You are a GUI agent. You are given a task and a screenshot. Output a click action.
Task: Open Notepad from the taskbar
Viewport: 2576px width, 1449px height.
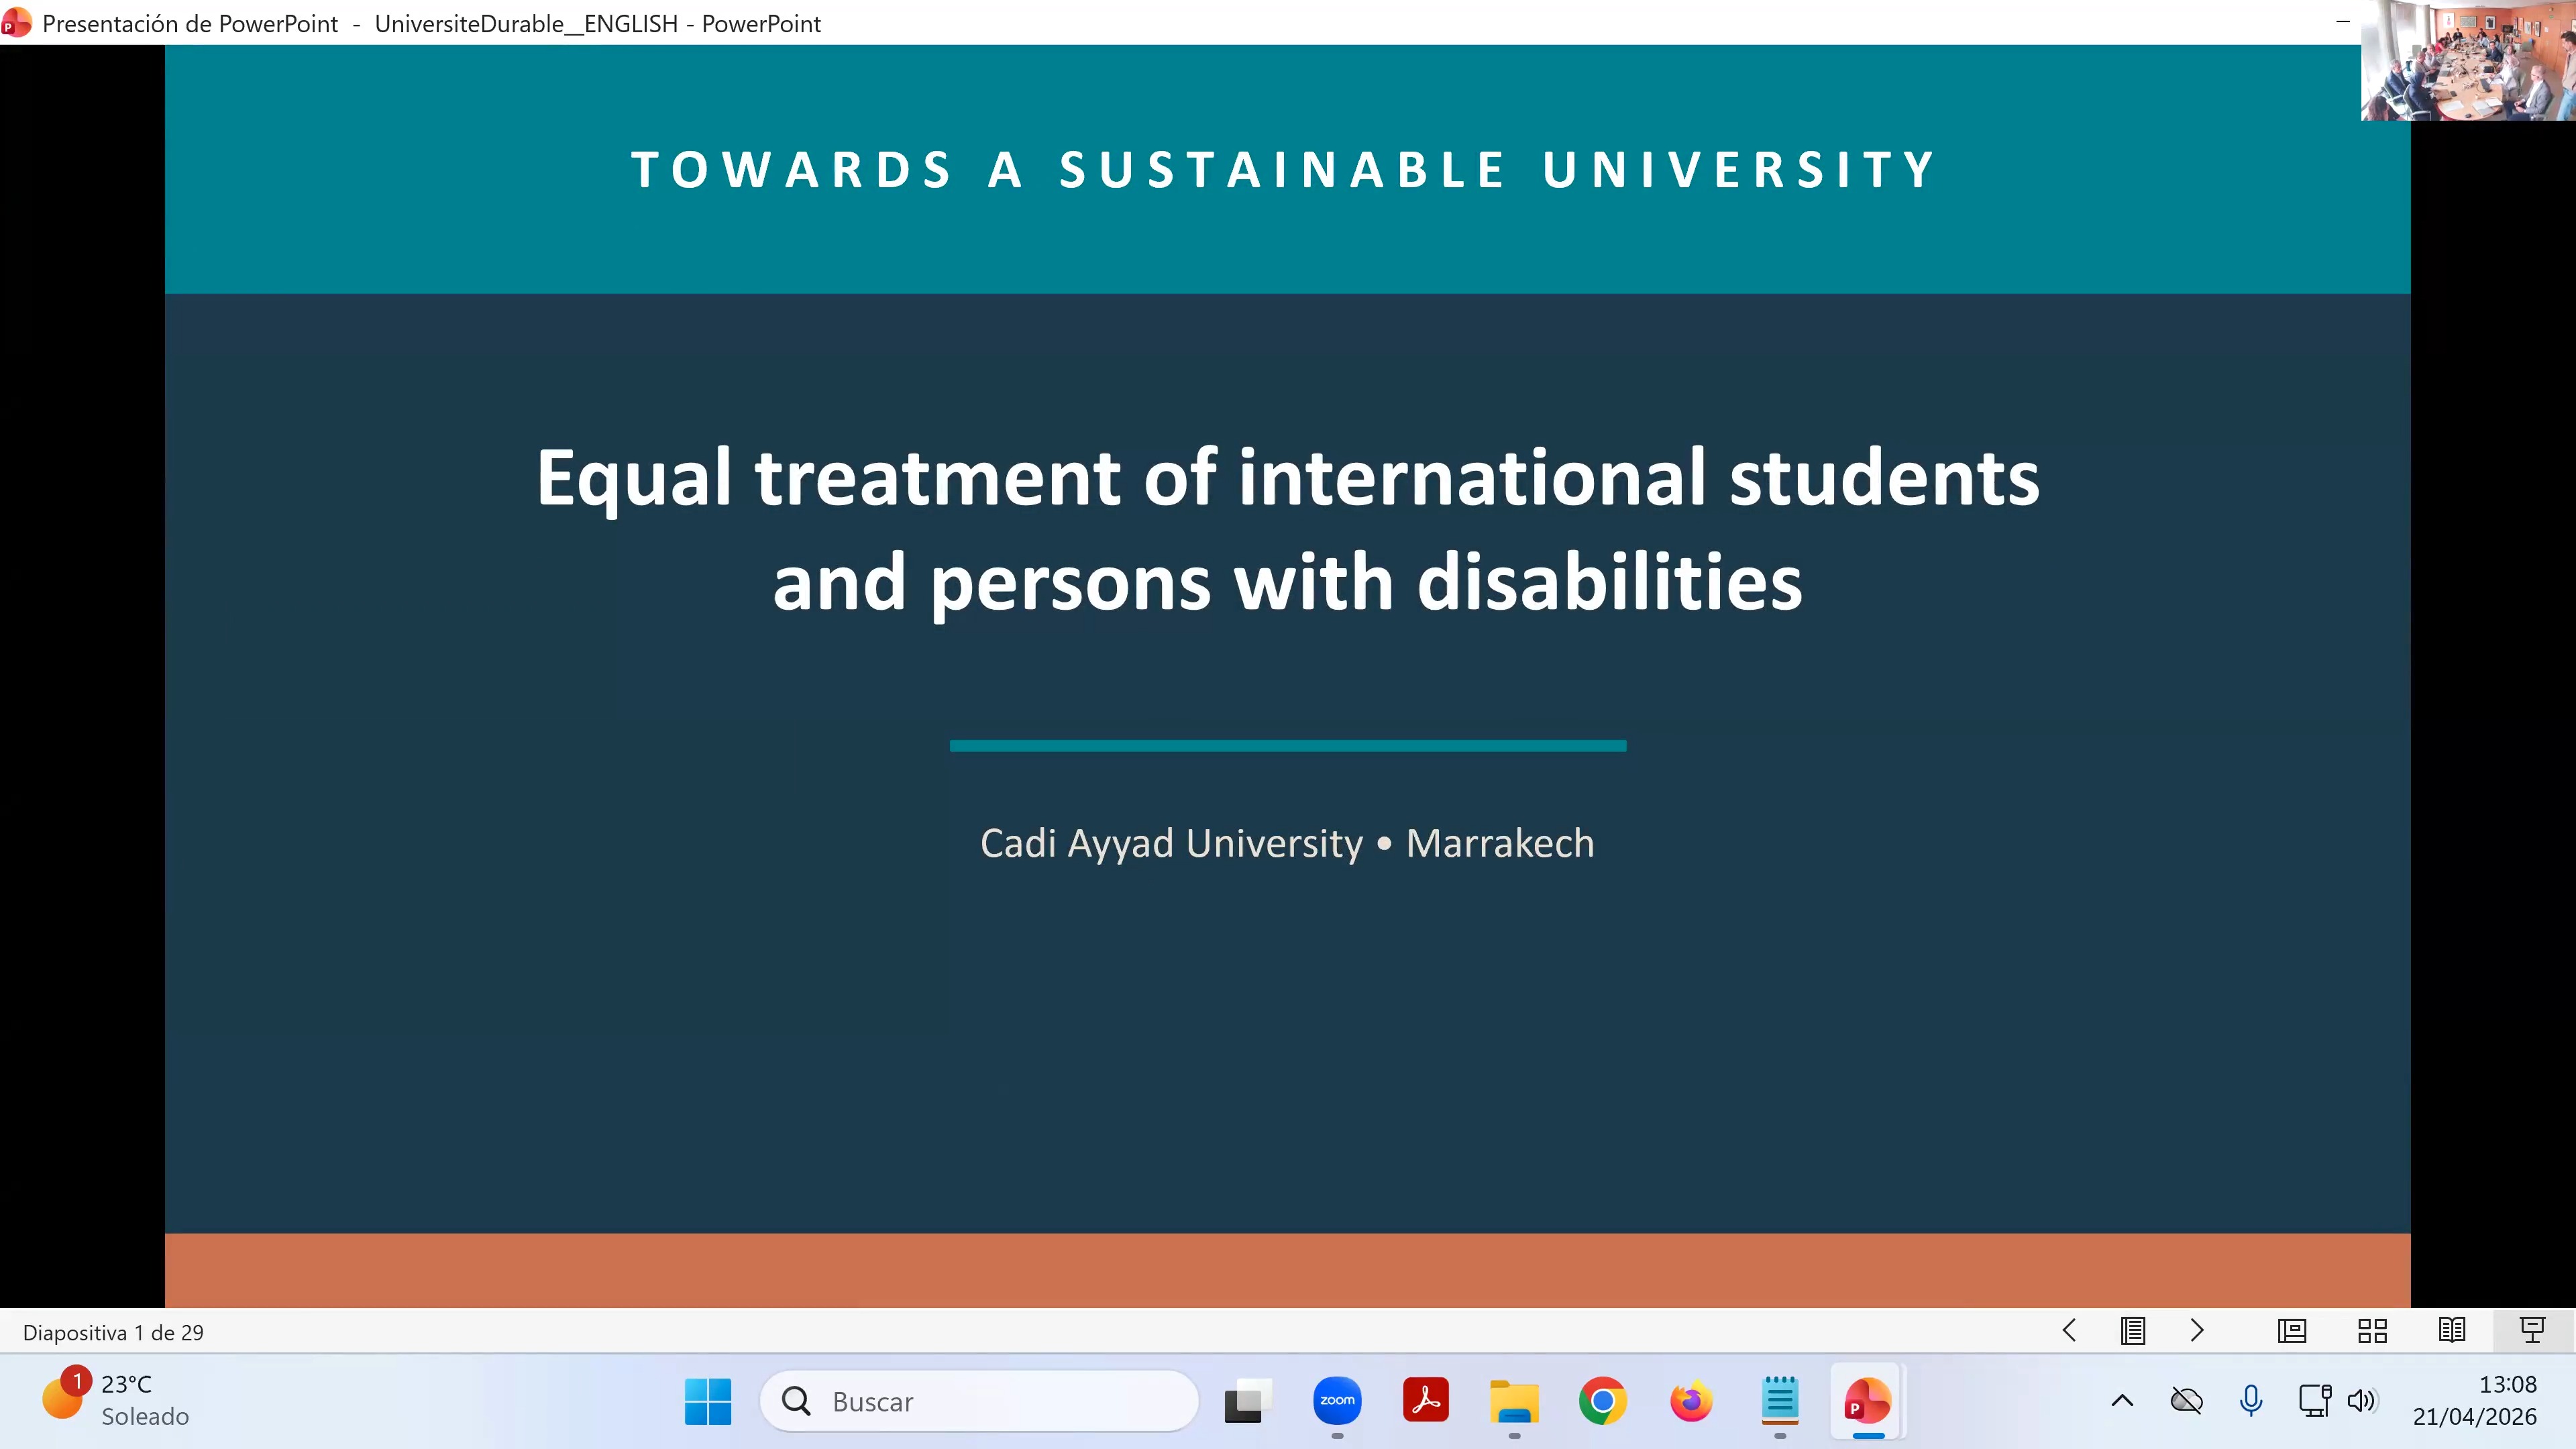pos(1780,1401)
